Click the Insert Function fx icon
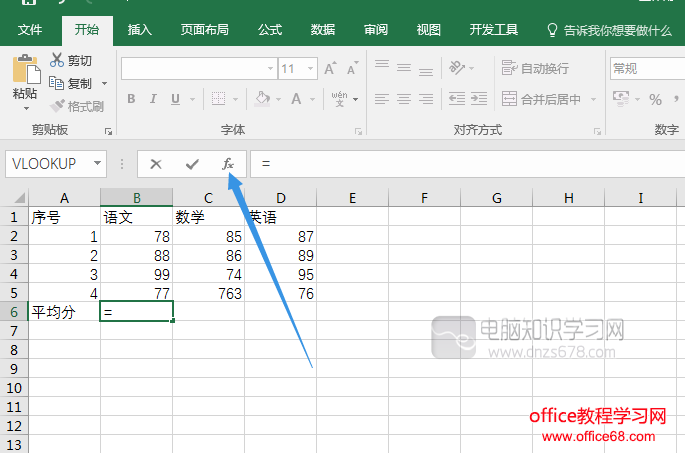Image resolution: width=685 pixels, height=453 pixels. pos(228,164)
